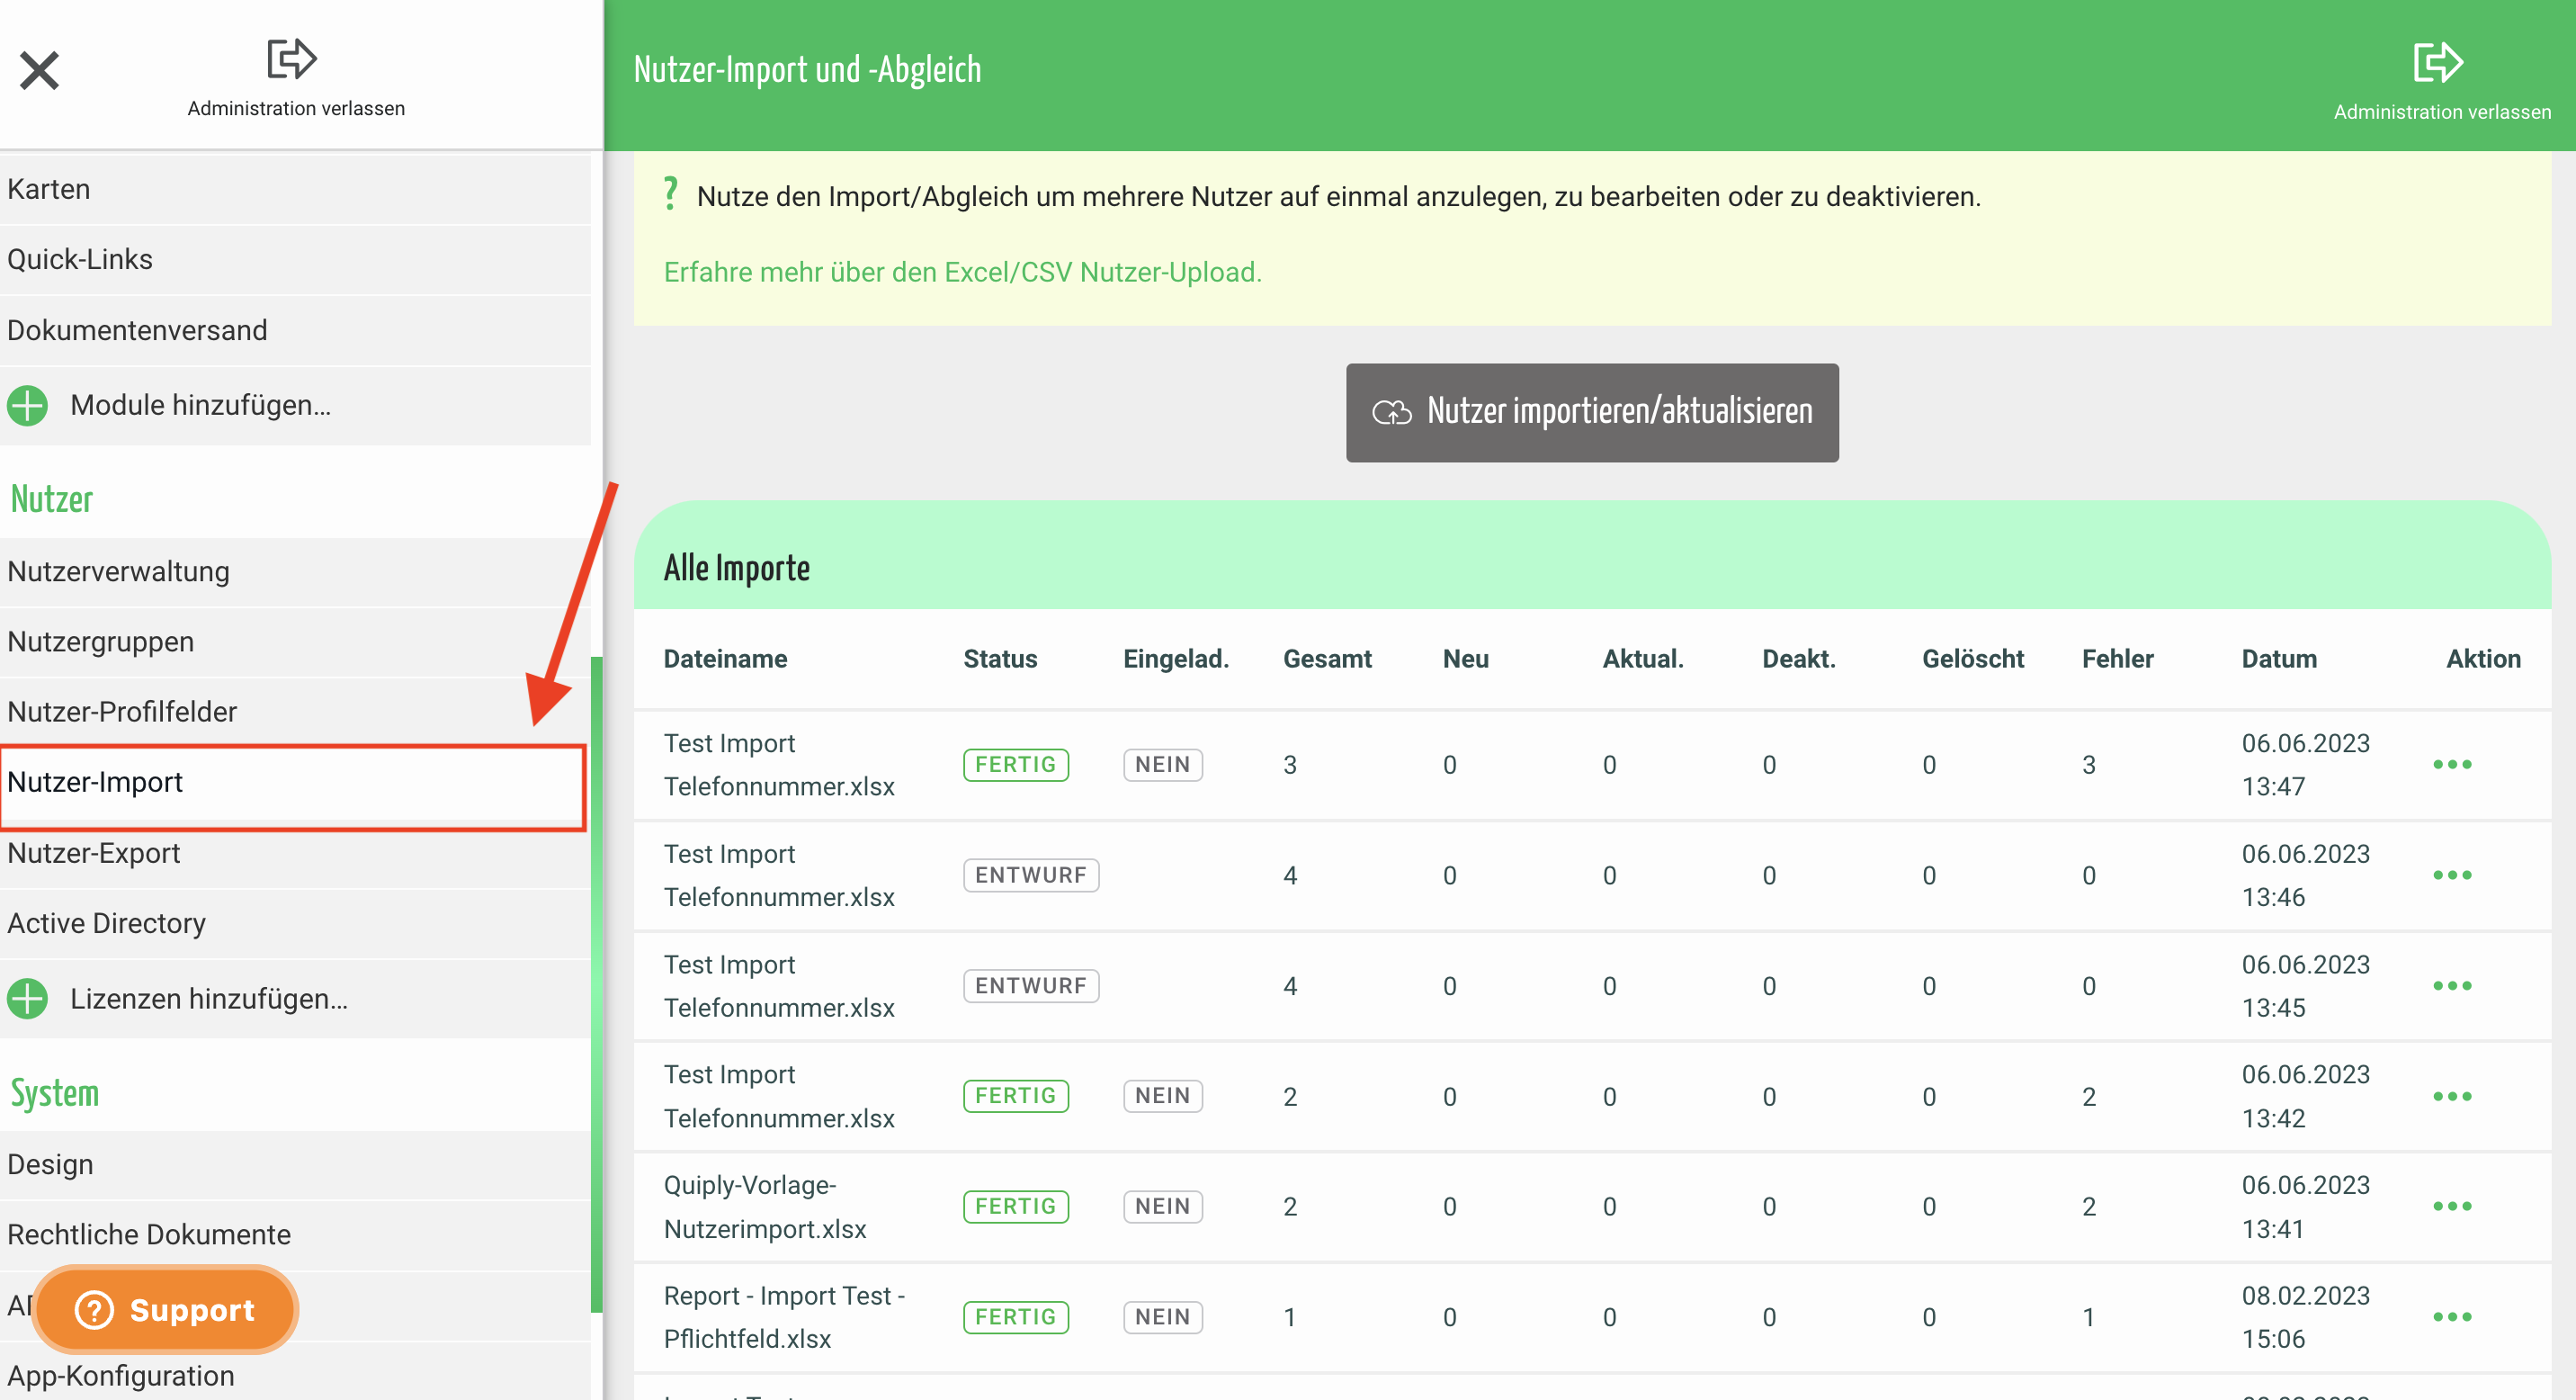2576x1400 pixels.
Task: Open actions menu for Quiply-Vorlage import row
Action: (x=2452, y=1206)
